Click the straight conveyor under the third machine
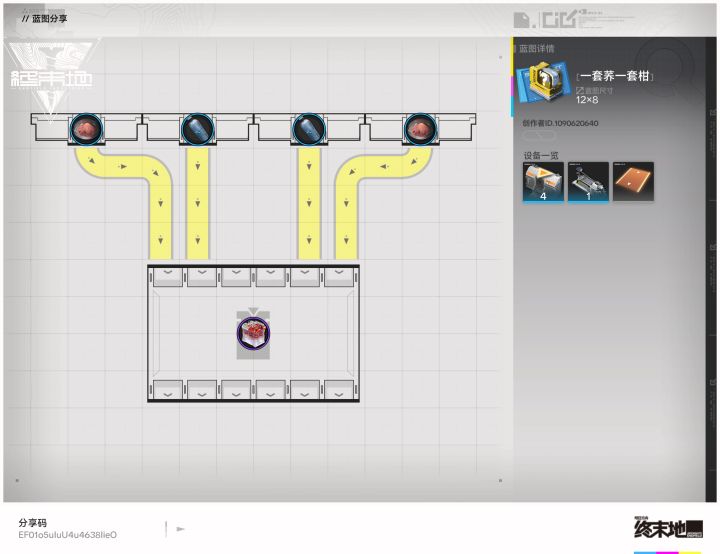 [x=309, y=203]
